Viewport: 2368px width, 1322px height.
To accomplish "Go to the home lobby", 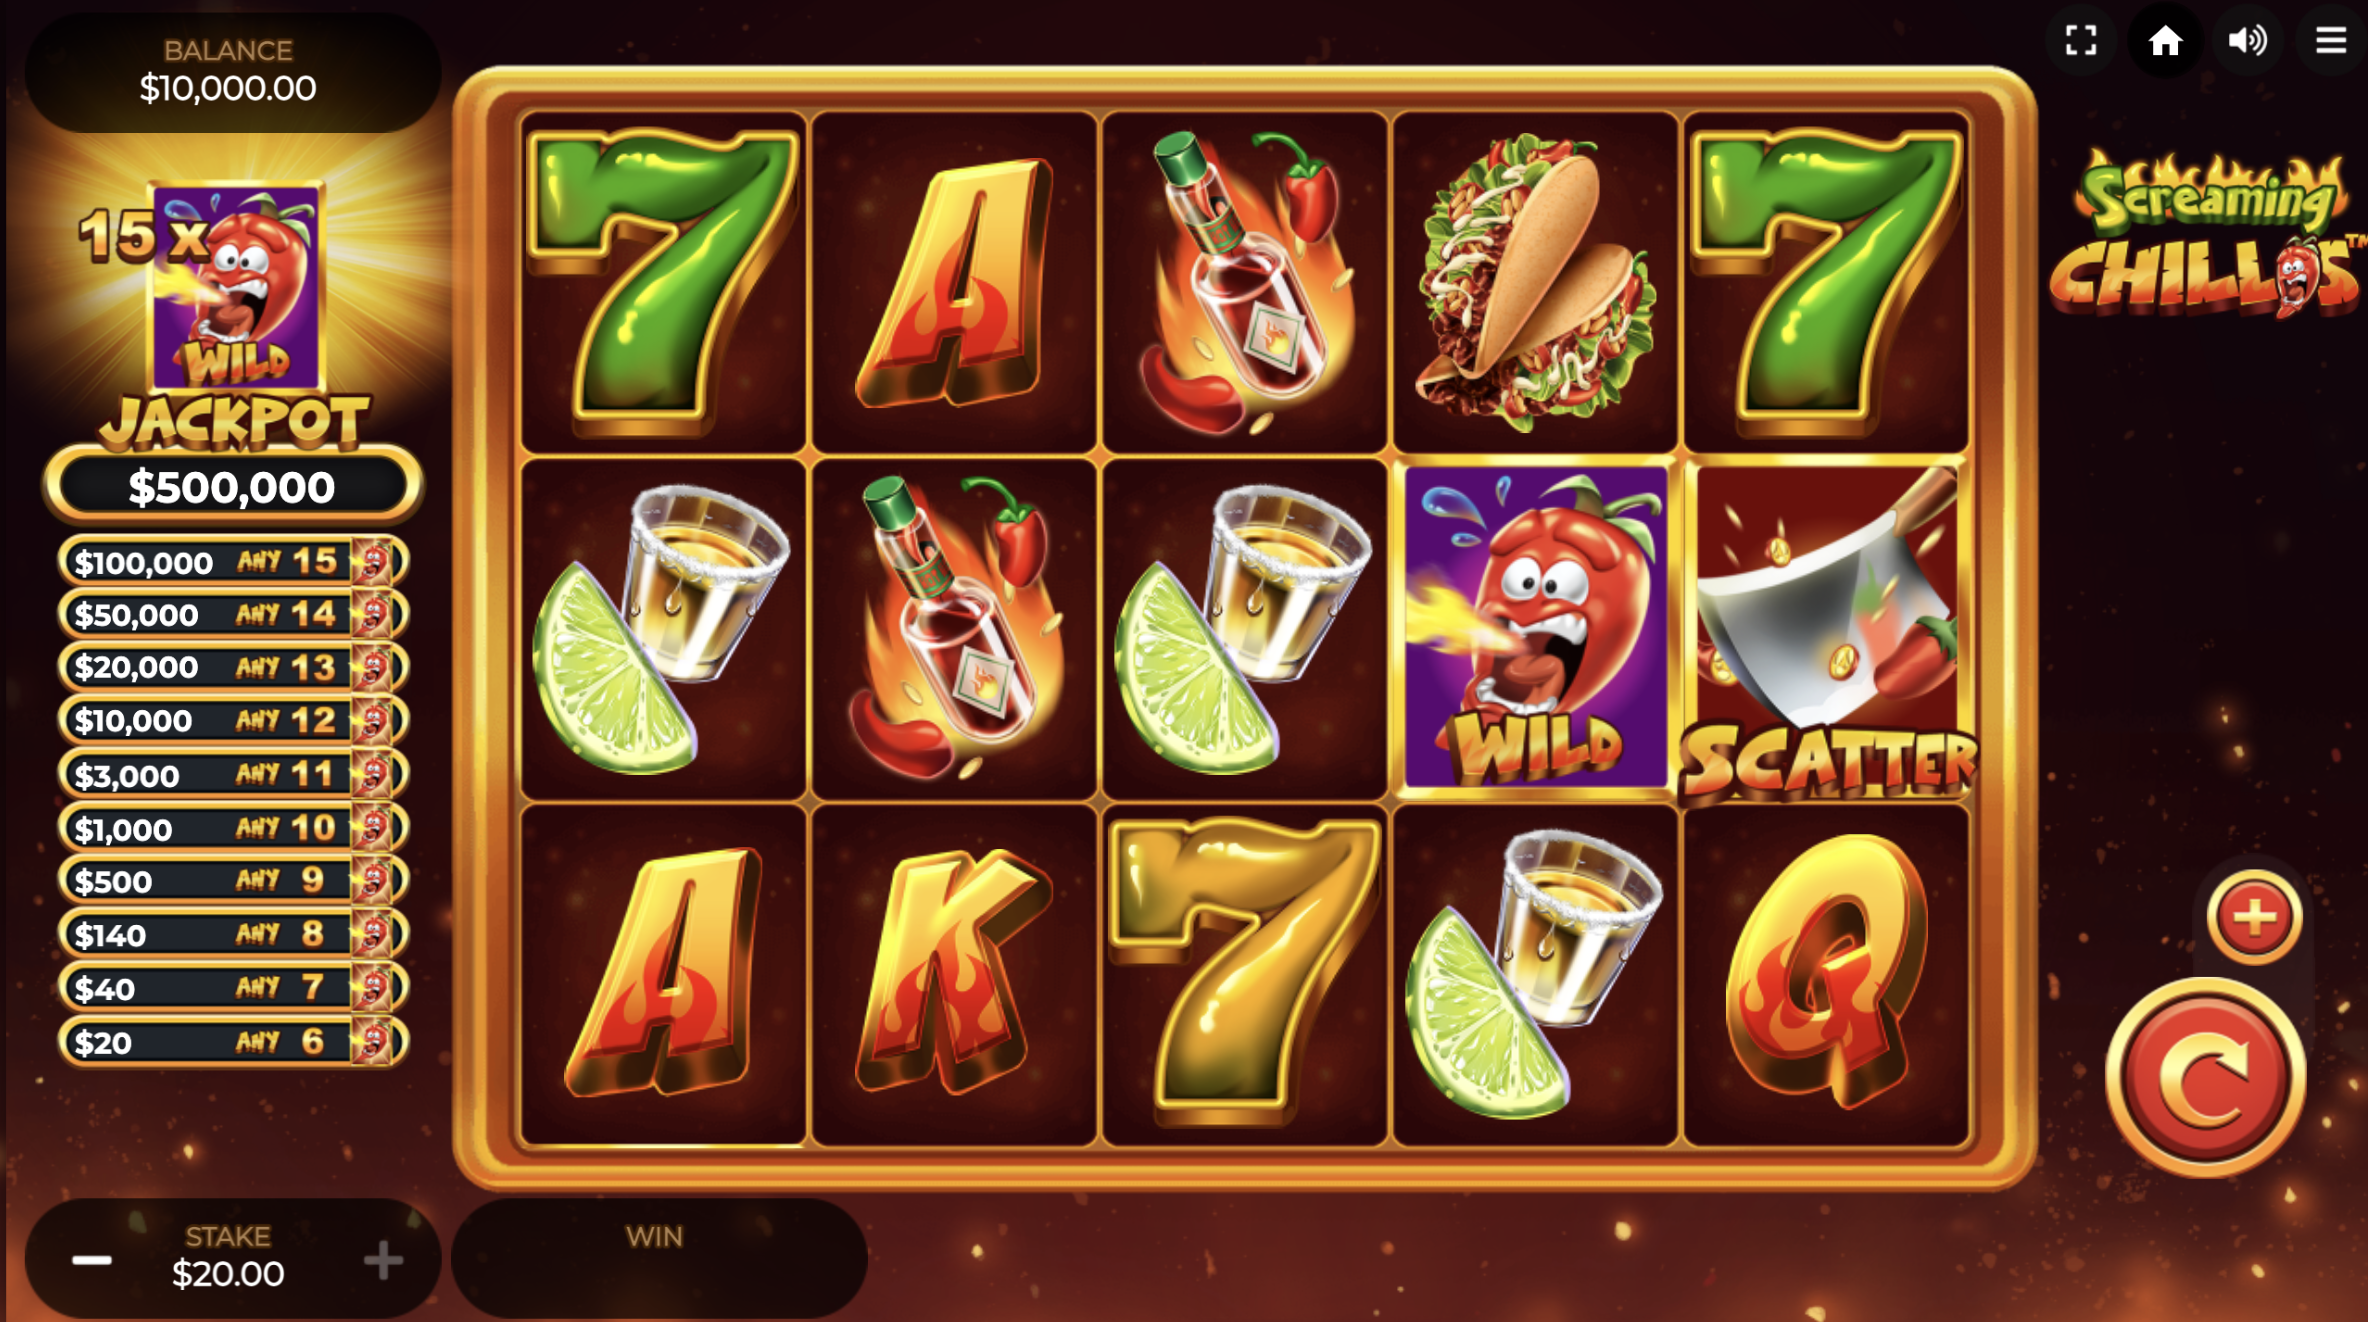I will 2165,41.
